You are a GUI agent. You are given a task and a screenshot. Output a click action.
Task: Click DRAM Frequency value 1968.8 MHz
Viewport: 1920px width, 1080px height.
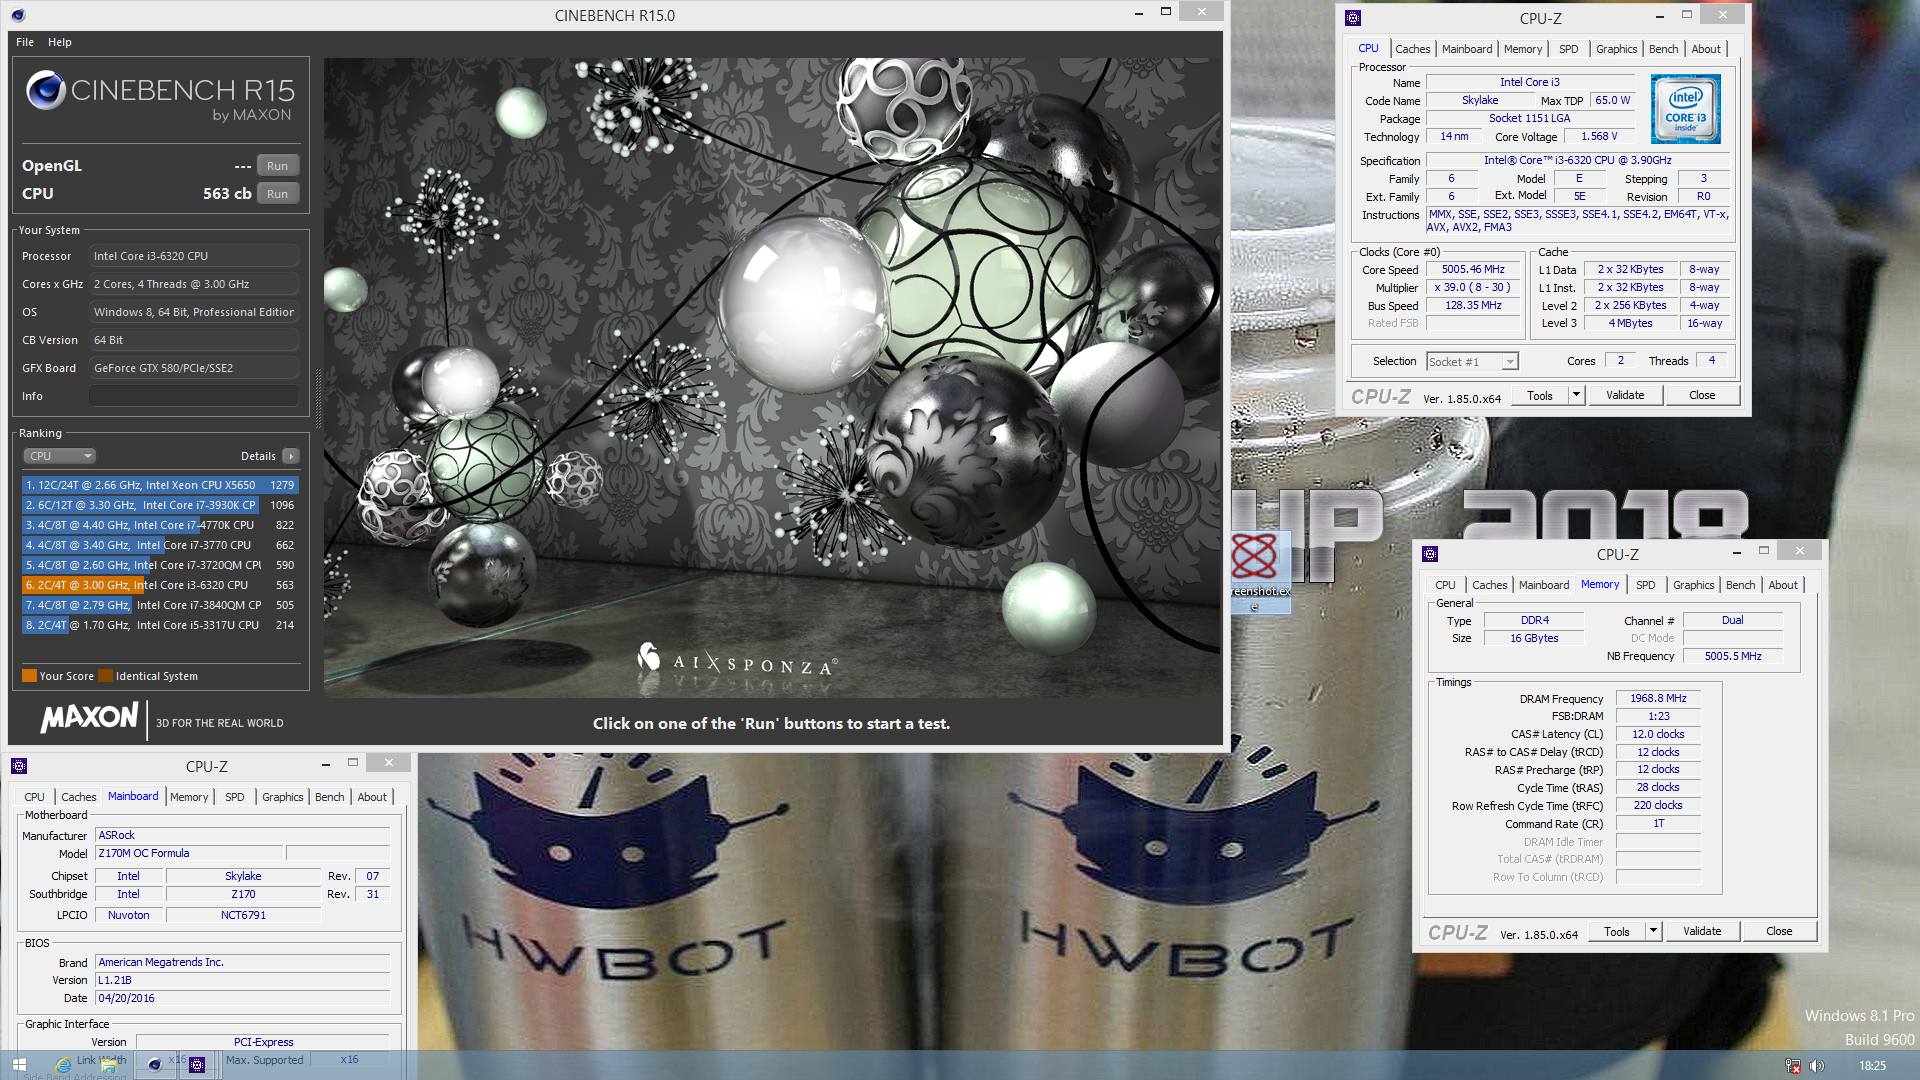click(x=1658, y=698)
